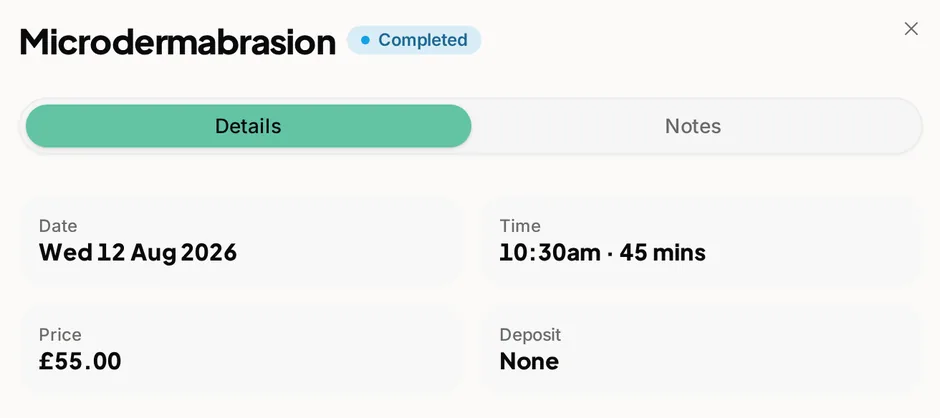The image size is (940, 418).
Task: Click the Price field label
Action: (x=60, y=335)
